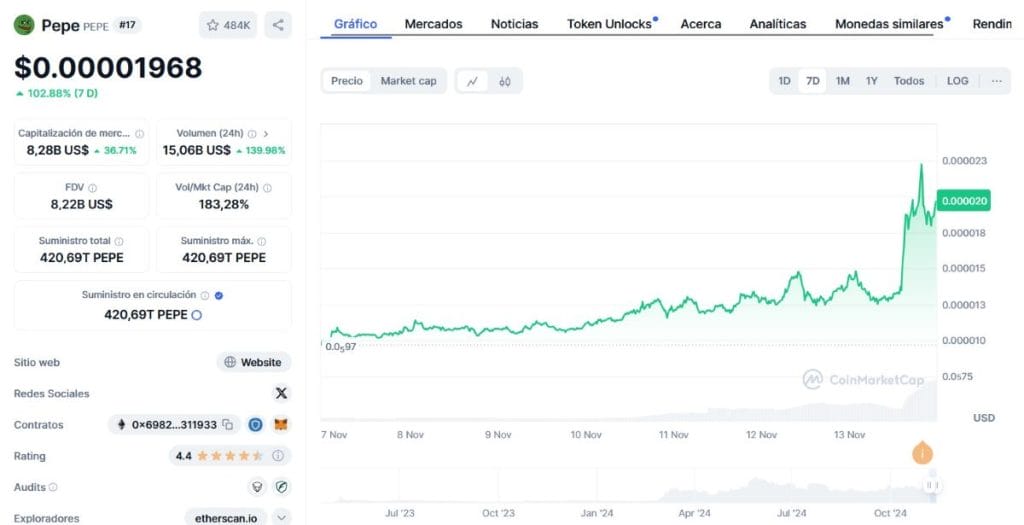Open chart more options menu
The width and height of the screenshot is (1024, 525).
tap(997, 81)
